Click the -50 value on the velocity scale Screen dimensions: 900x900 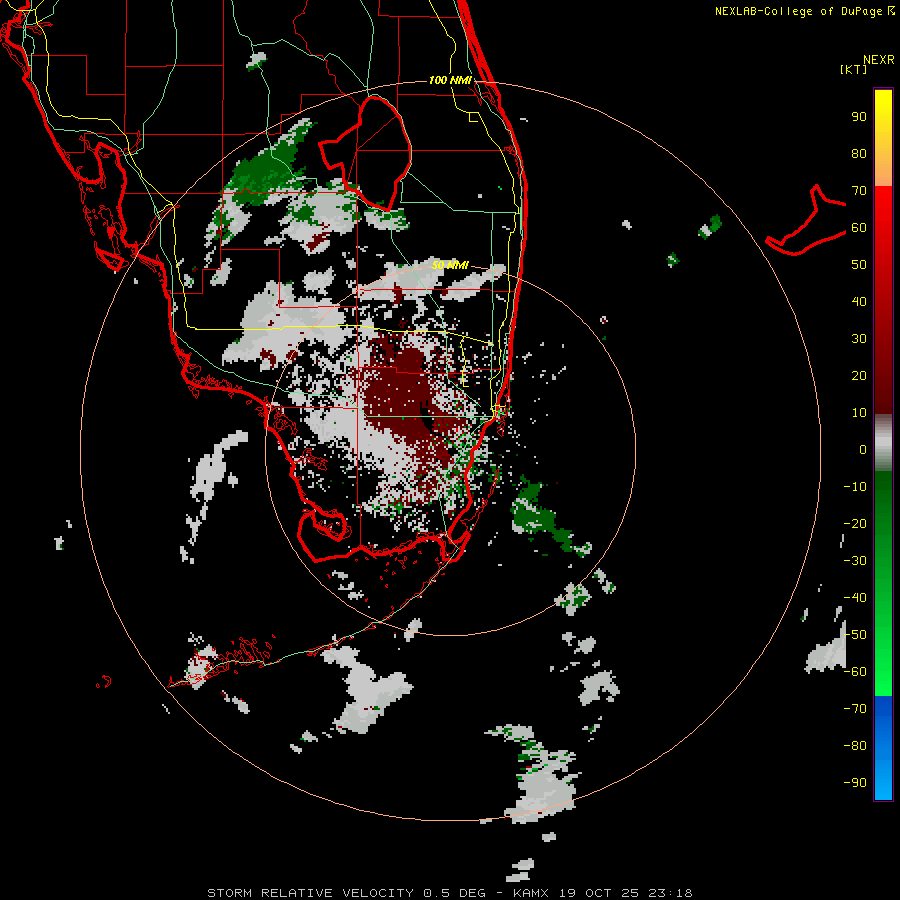855,635
